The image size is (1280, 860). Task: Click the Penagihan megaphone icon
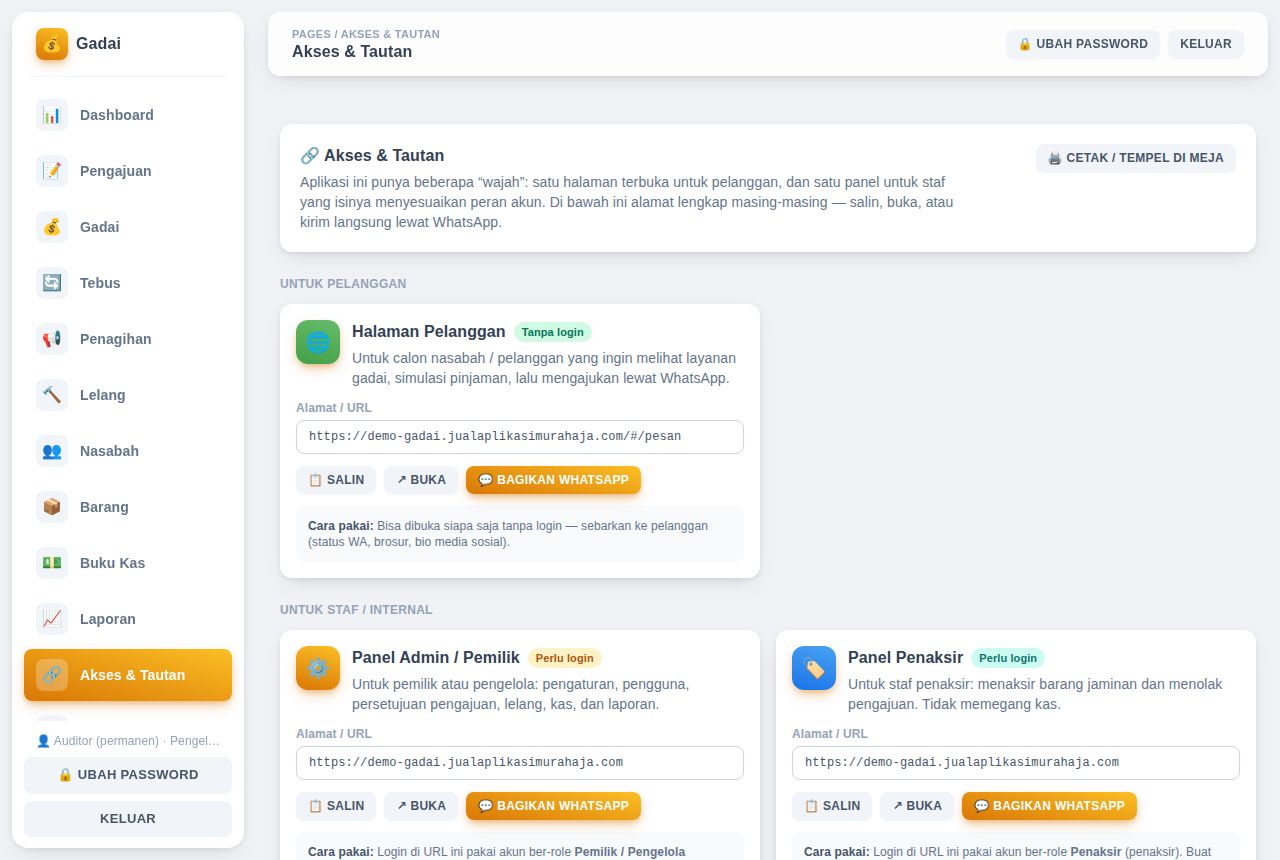(x=52, y=339)
